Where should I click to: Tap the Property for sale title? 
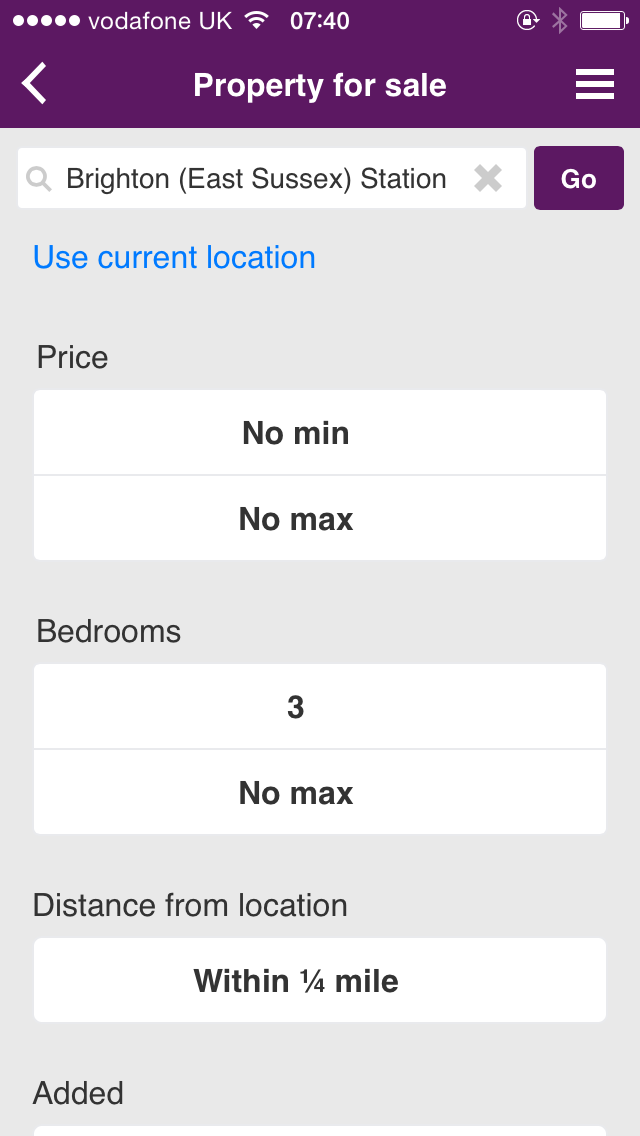tap(320, 85)
